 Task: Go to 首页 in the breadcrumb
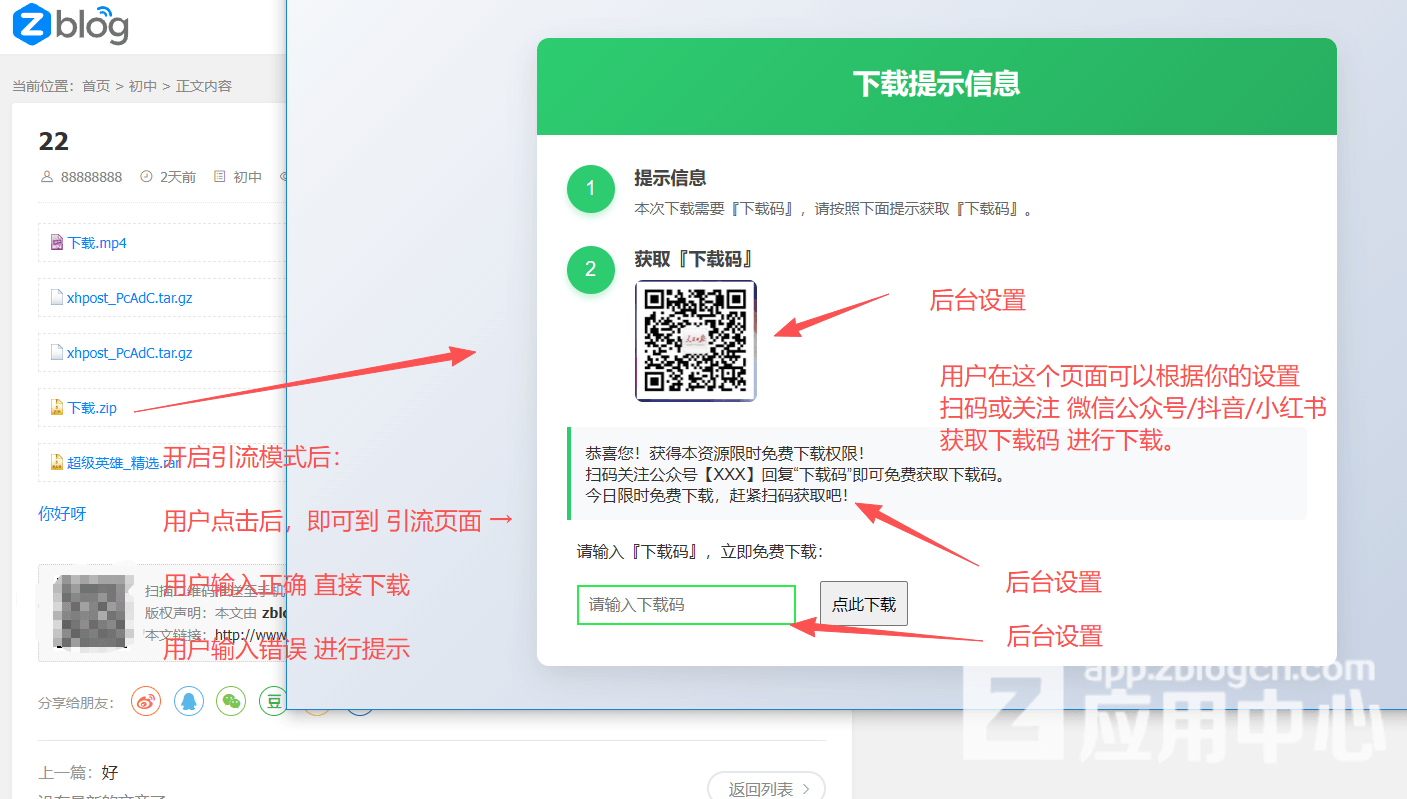coord(96,86)
